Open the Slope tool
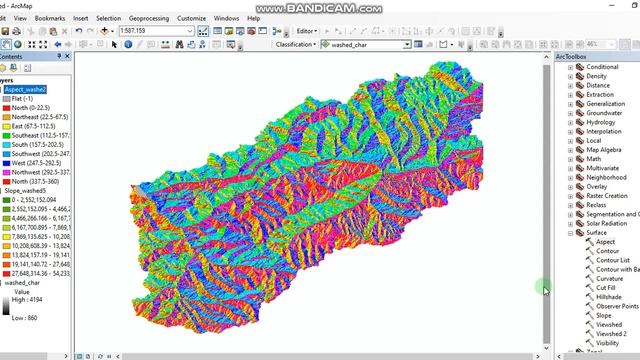This screenshot has width=640, height=360. tap(603, 315)
